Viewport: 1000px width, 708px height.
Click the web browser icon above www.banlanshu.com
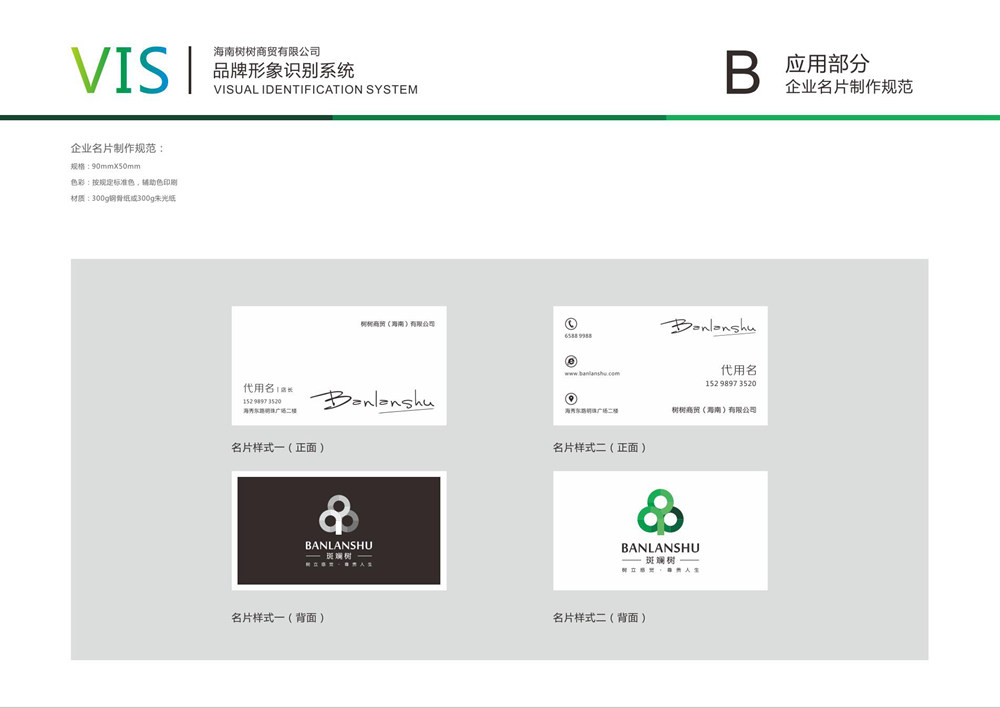(x=571, y=361)
